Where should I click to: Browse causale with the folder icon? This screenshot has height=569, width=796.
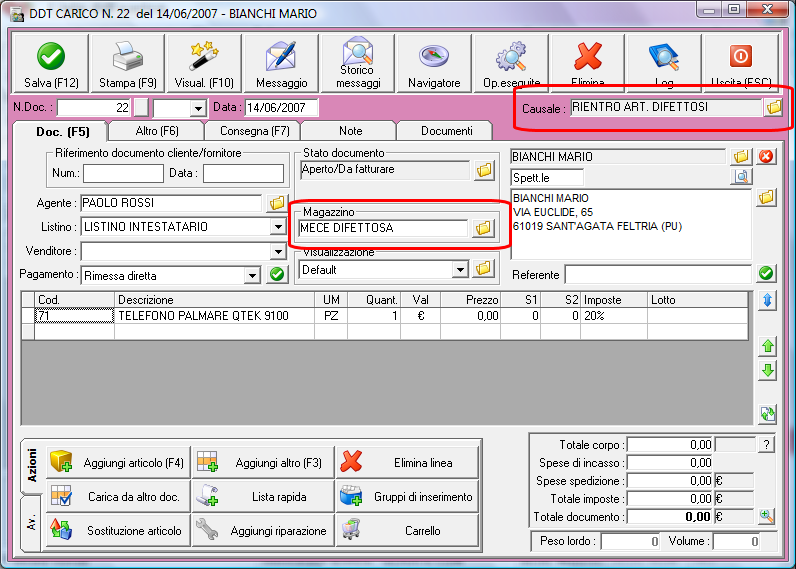click(774, 107)
